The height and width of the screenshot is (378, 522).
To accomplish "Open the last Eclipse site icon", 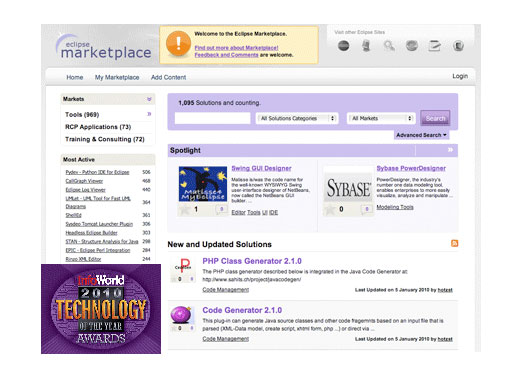I will point(458,46).
